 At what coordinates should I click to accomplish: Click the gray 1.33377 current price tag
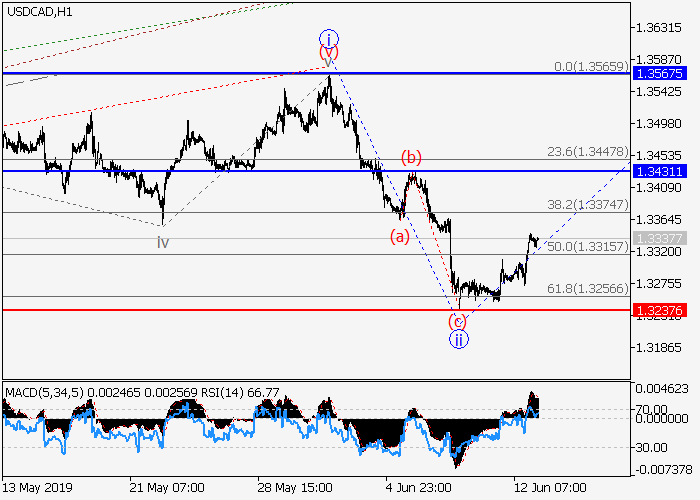[x=658, y=238]
